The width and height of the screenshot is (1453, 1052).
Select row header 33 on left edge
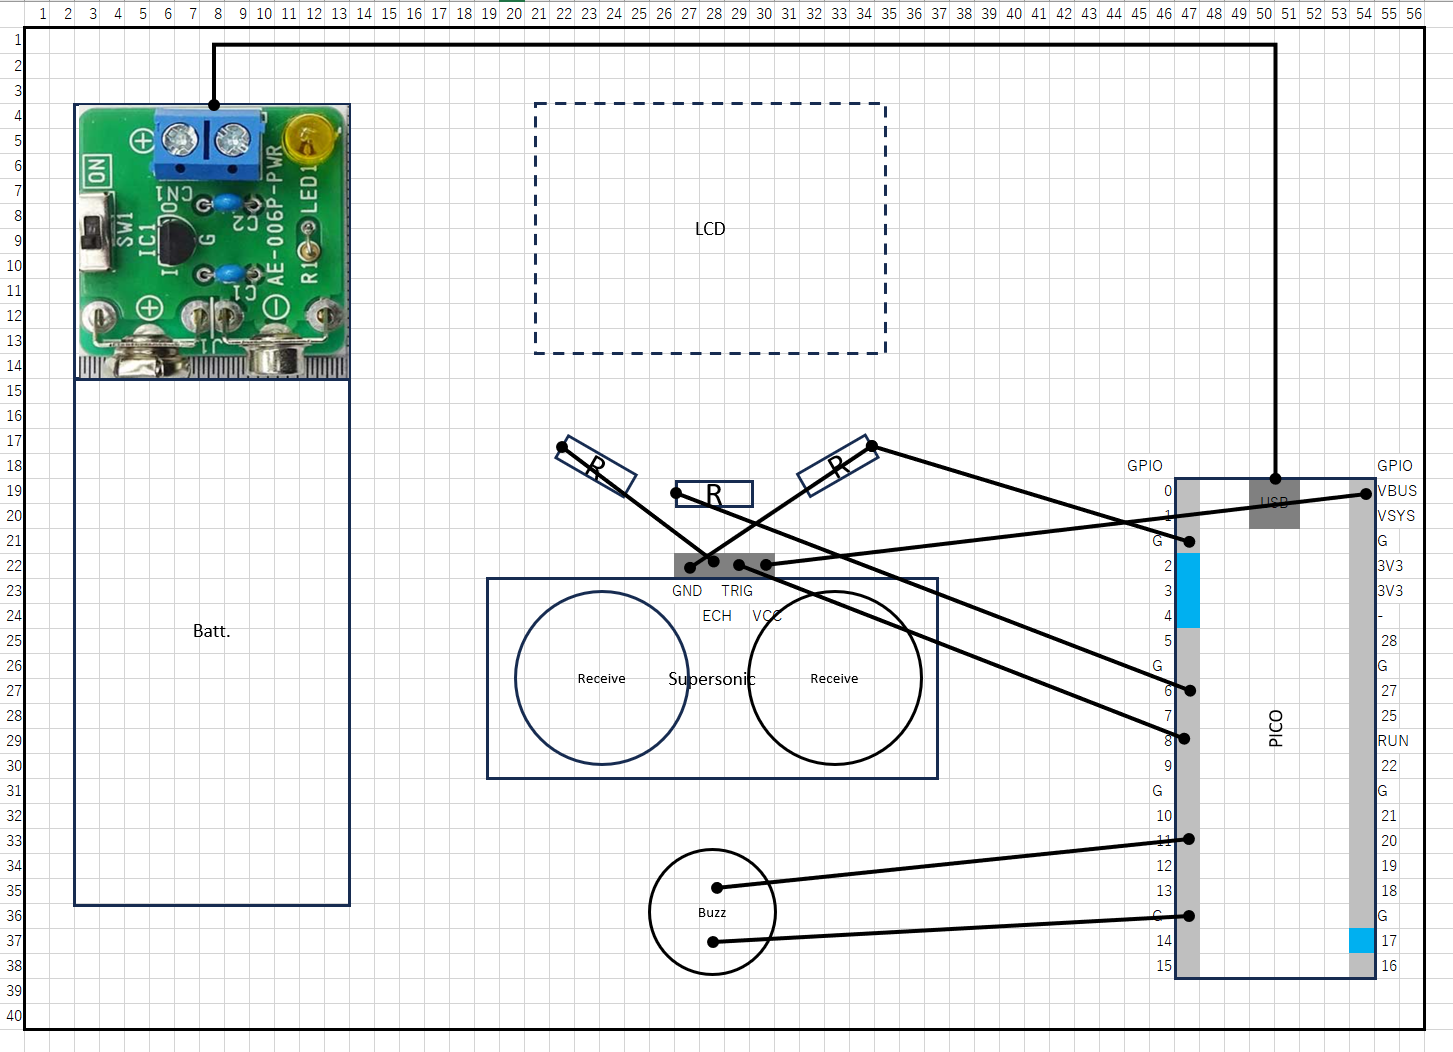[x=13, y=841]
